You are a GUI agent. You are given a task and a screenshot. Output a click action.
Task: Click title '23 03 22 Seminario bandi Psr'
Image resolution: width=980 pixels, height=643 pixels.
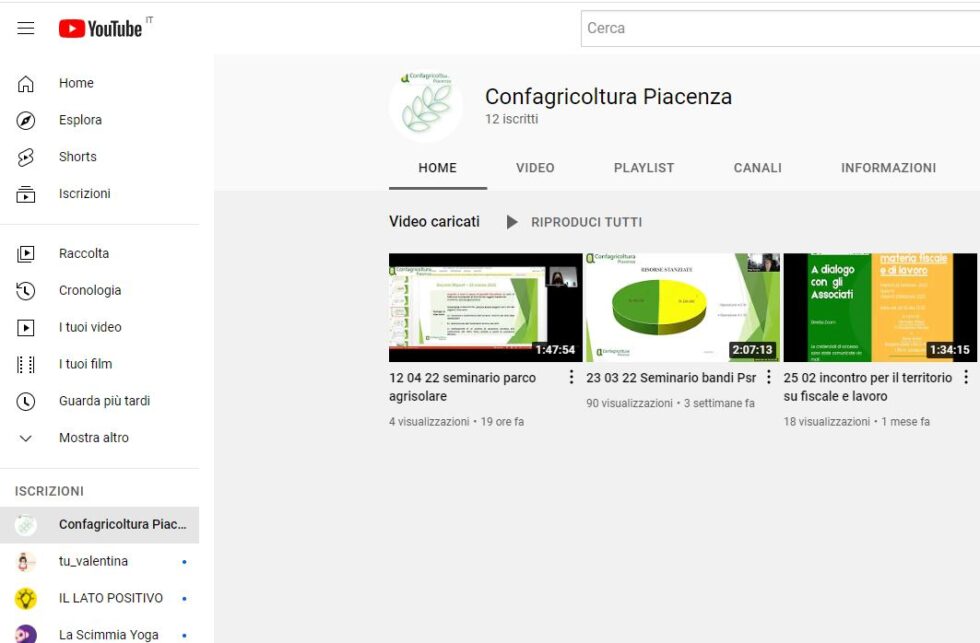tap(671, 378)
